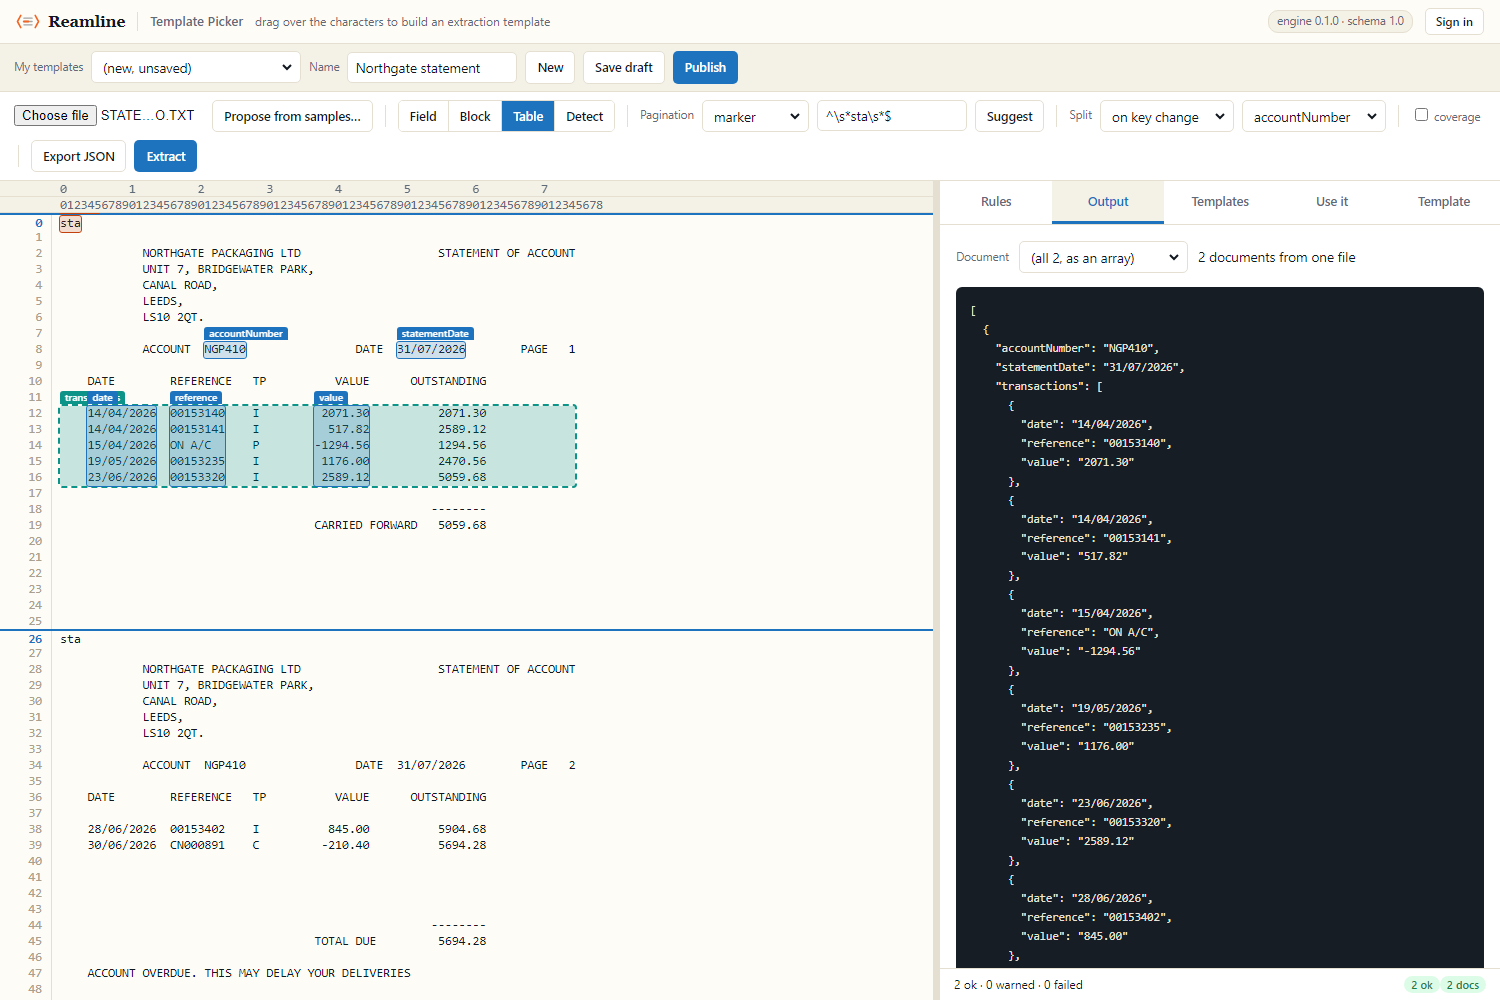Viewport: 1500px width, 1000px height.
Task: Open the Pagination marker dropdown
Action: pos(756,116)
